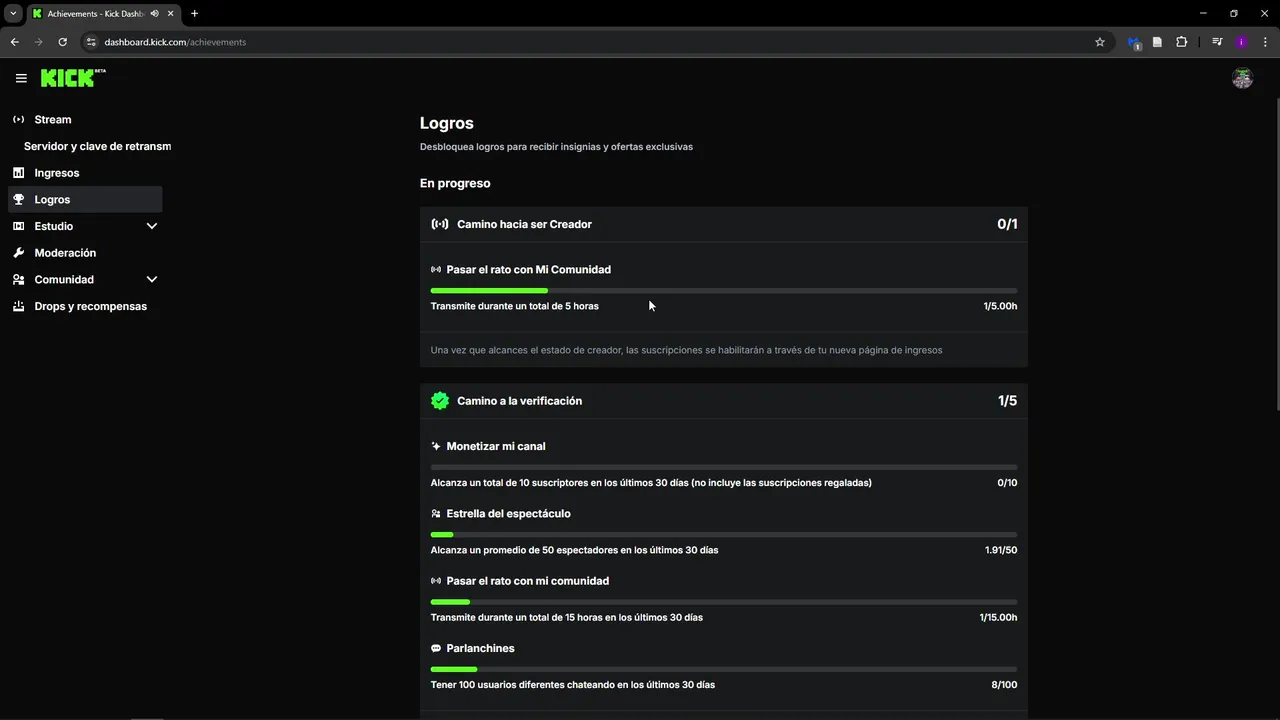The image size is (1280, 720).
Task: Open the Ingresos page
Action: coord(56,173)
